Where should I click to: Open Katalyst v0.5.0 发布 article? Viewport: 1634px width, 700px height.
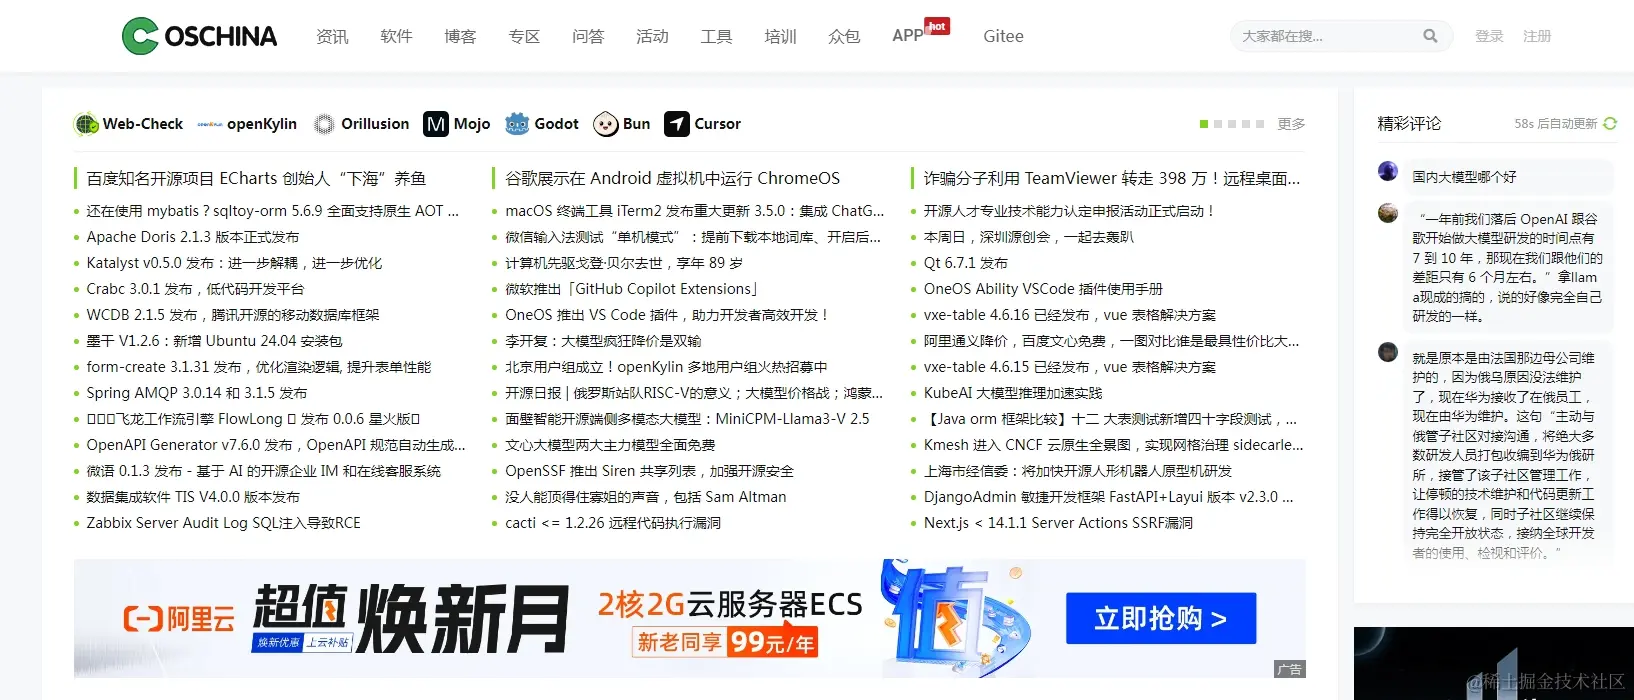tap(234, 263)
